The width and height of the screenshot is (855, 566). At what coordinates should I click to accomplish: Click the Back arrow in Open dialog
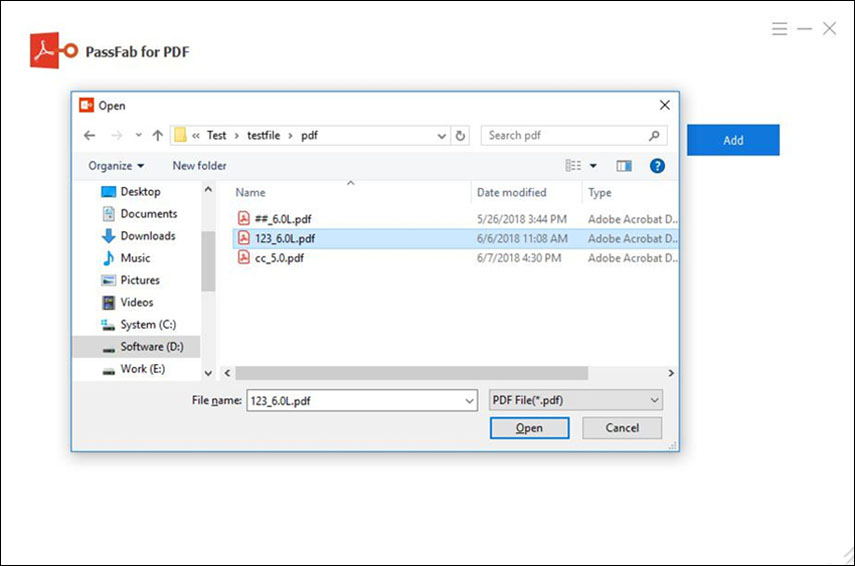pyautogui.click(x=90, y=135)
